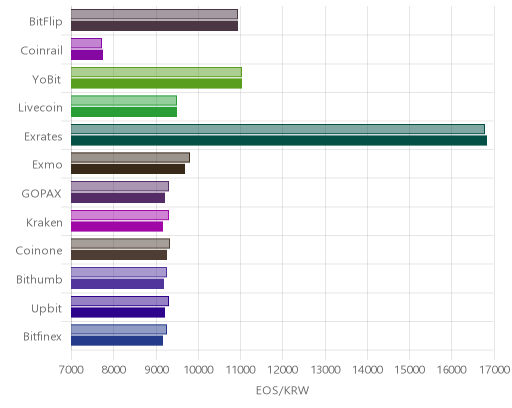The height and width of the screenshot is (408, 512).
Task: Select the Kraken magenta lower bar
Action: click(x=117, y=227)
